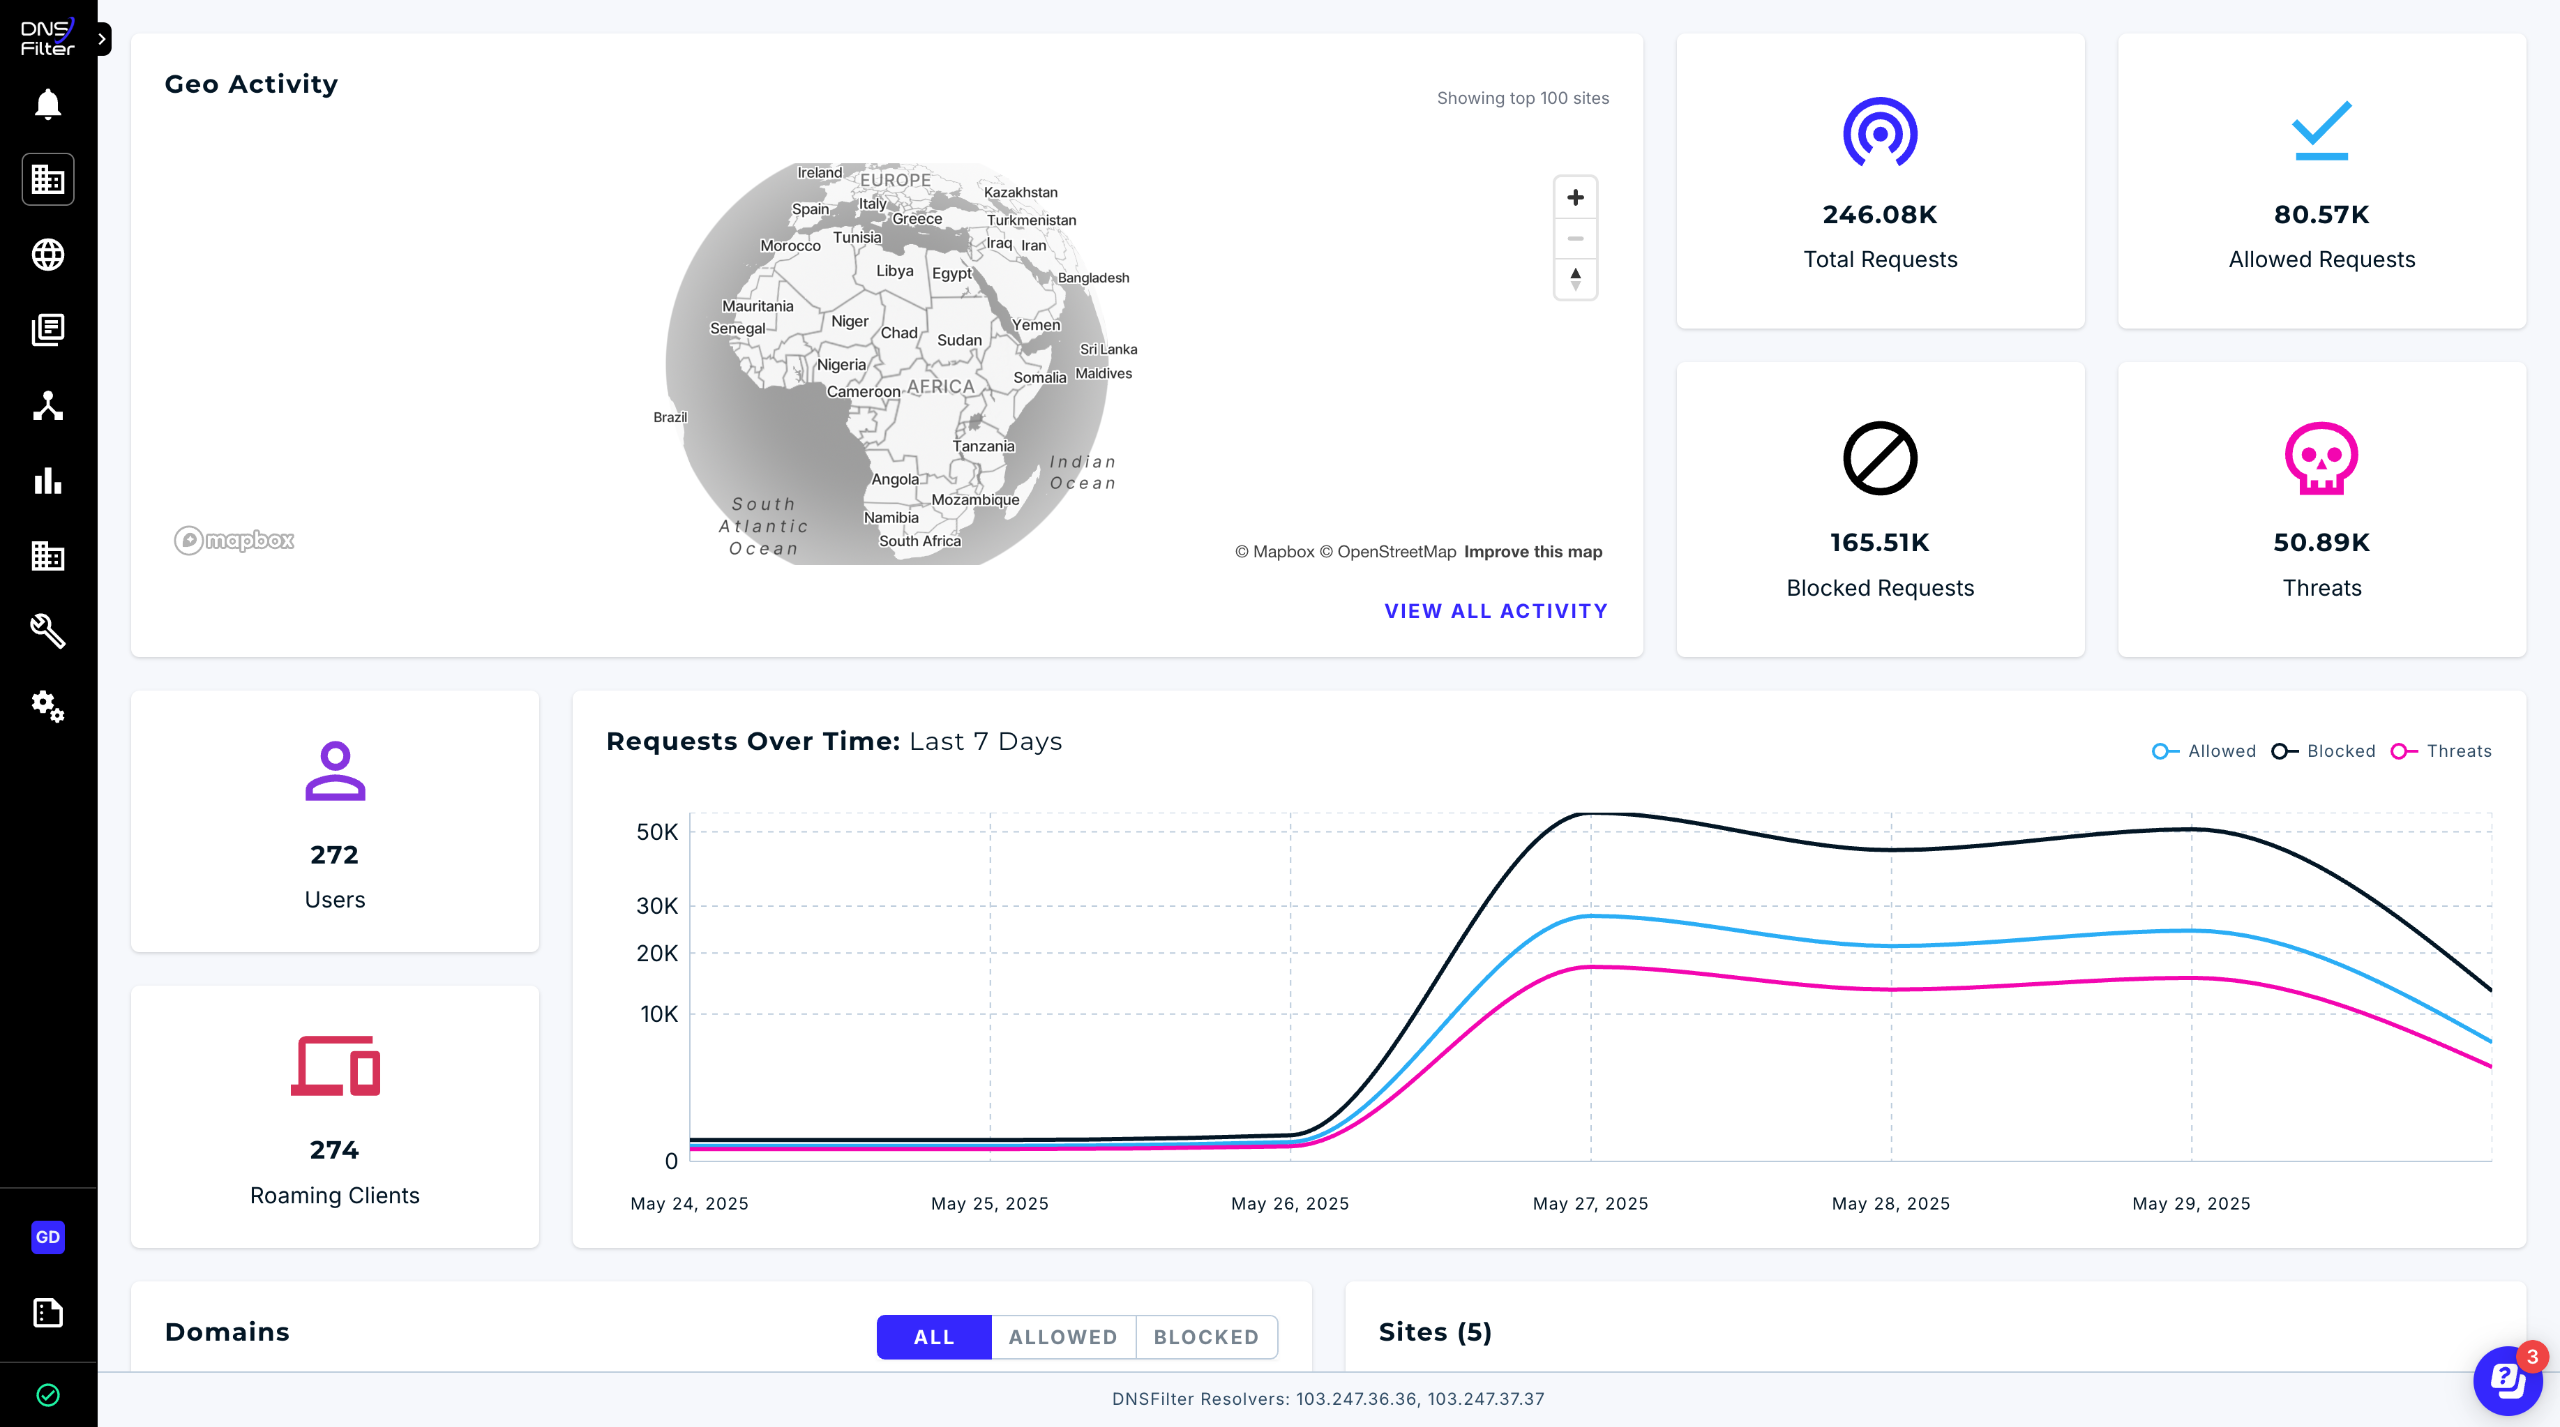Image resolution: width=2560 pixels, height=1427 pixels.
Task: Open the network deployments icon in sidebar
Action: pyautogui.click(x=48, y=405)
